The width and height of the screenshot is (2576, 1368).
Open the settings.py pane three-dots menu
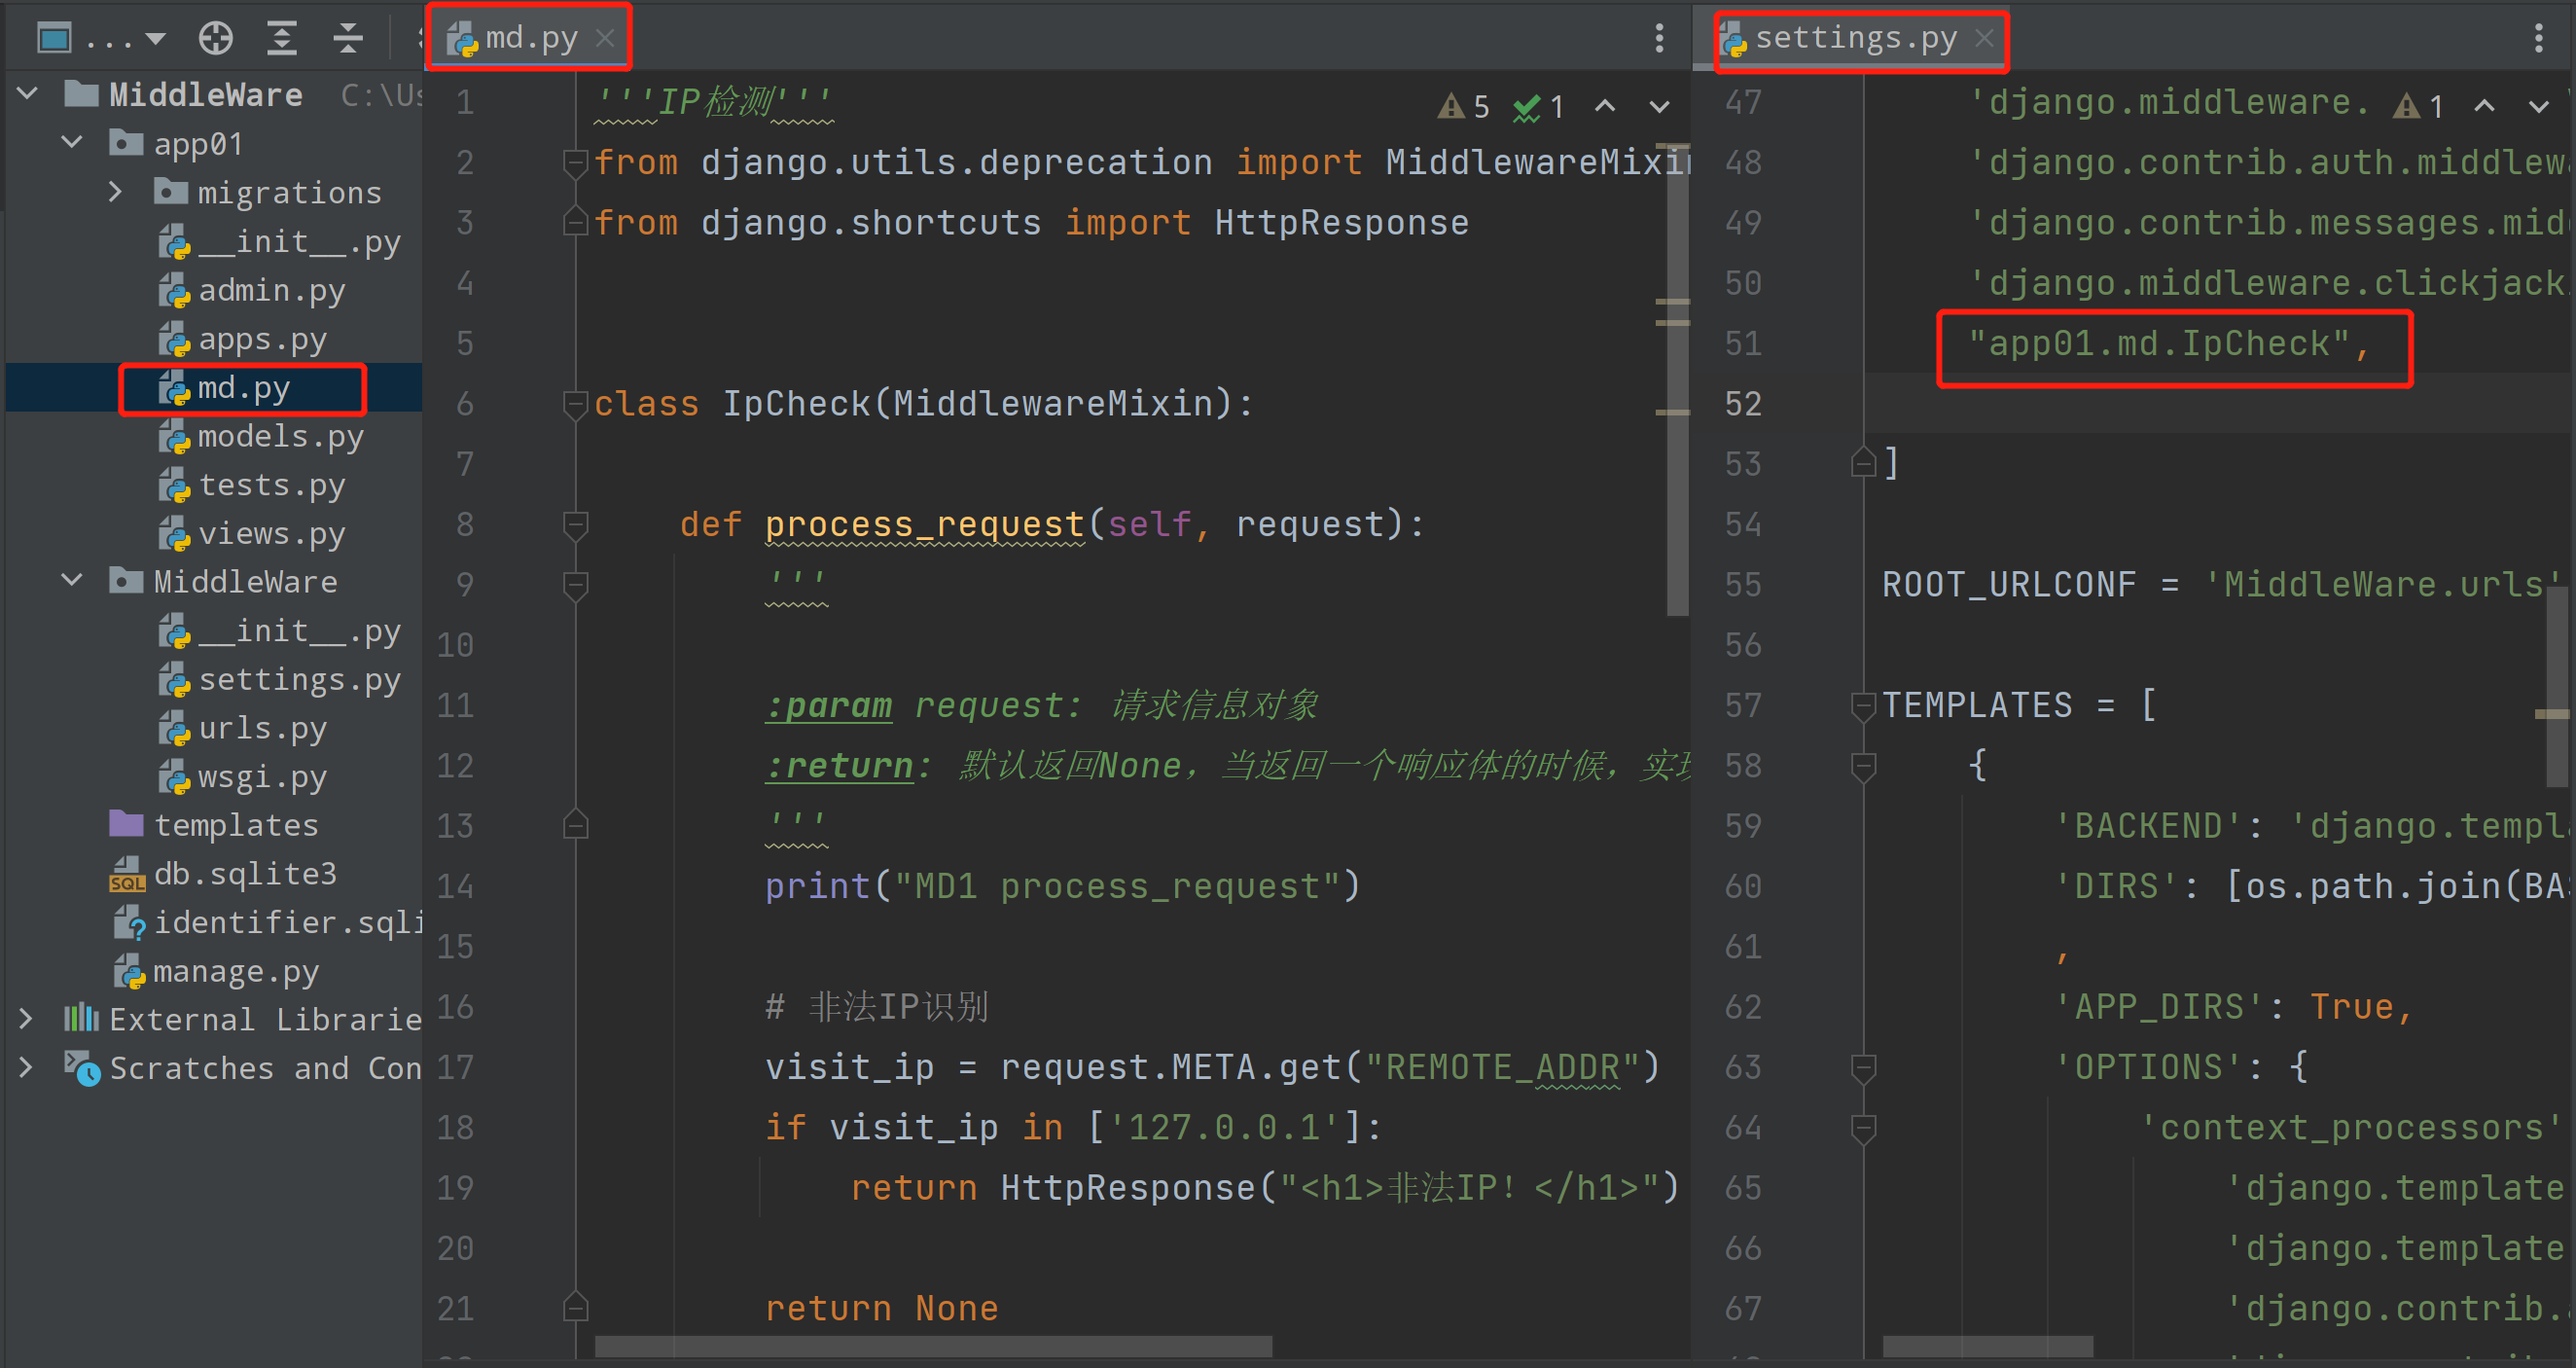point(2538,39)
